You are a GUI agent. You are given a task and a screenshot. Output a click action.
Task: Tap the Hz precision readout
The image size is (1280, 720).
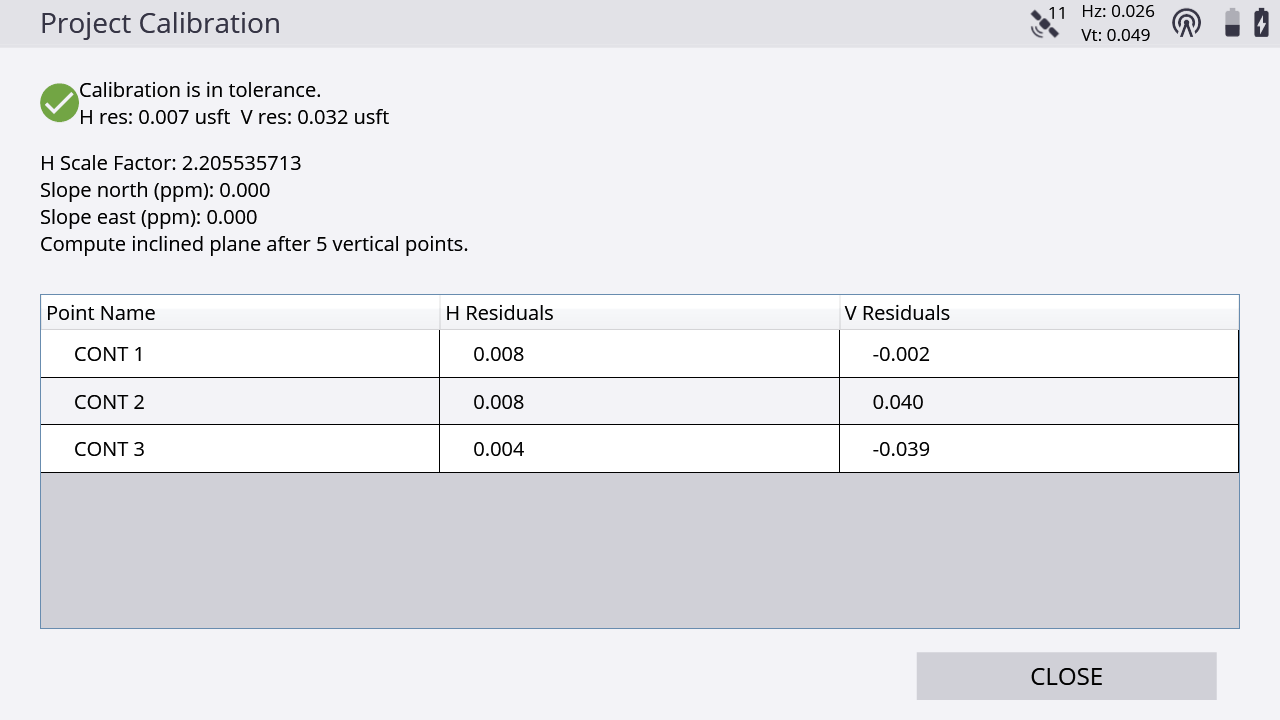1118,12
